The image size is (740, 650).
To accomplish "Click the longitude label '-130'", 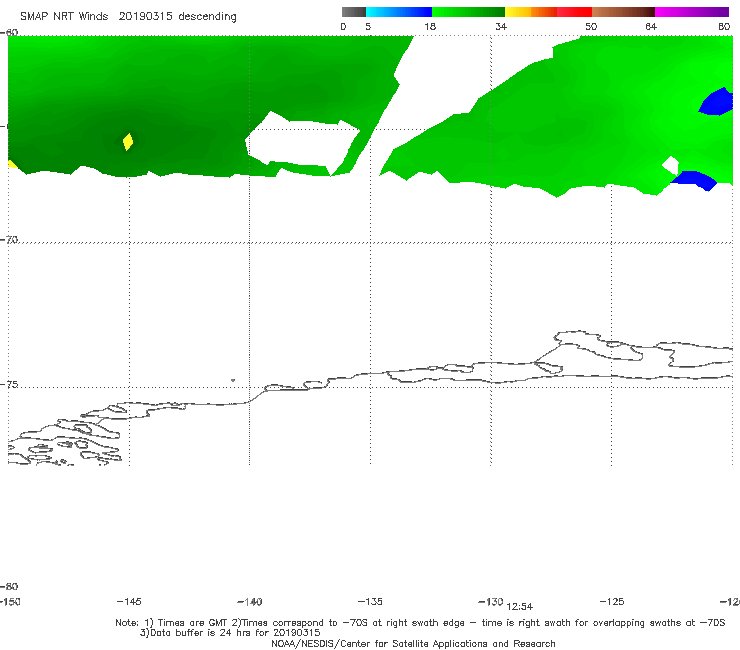I will pos(491,601).
